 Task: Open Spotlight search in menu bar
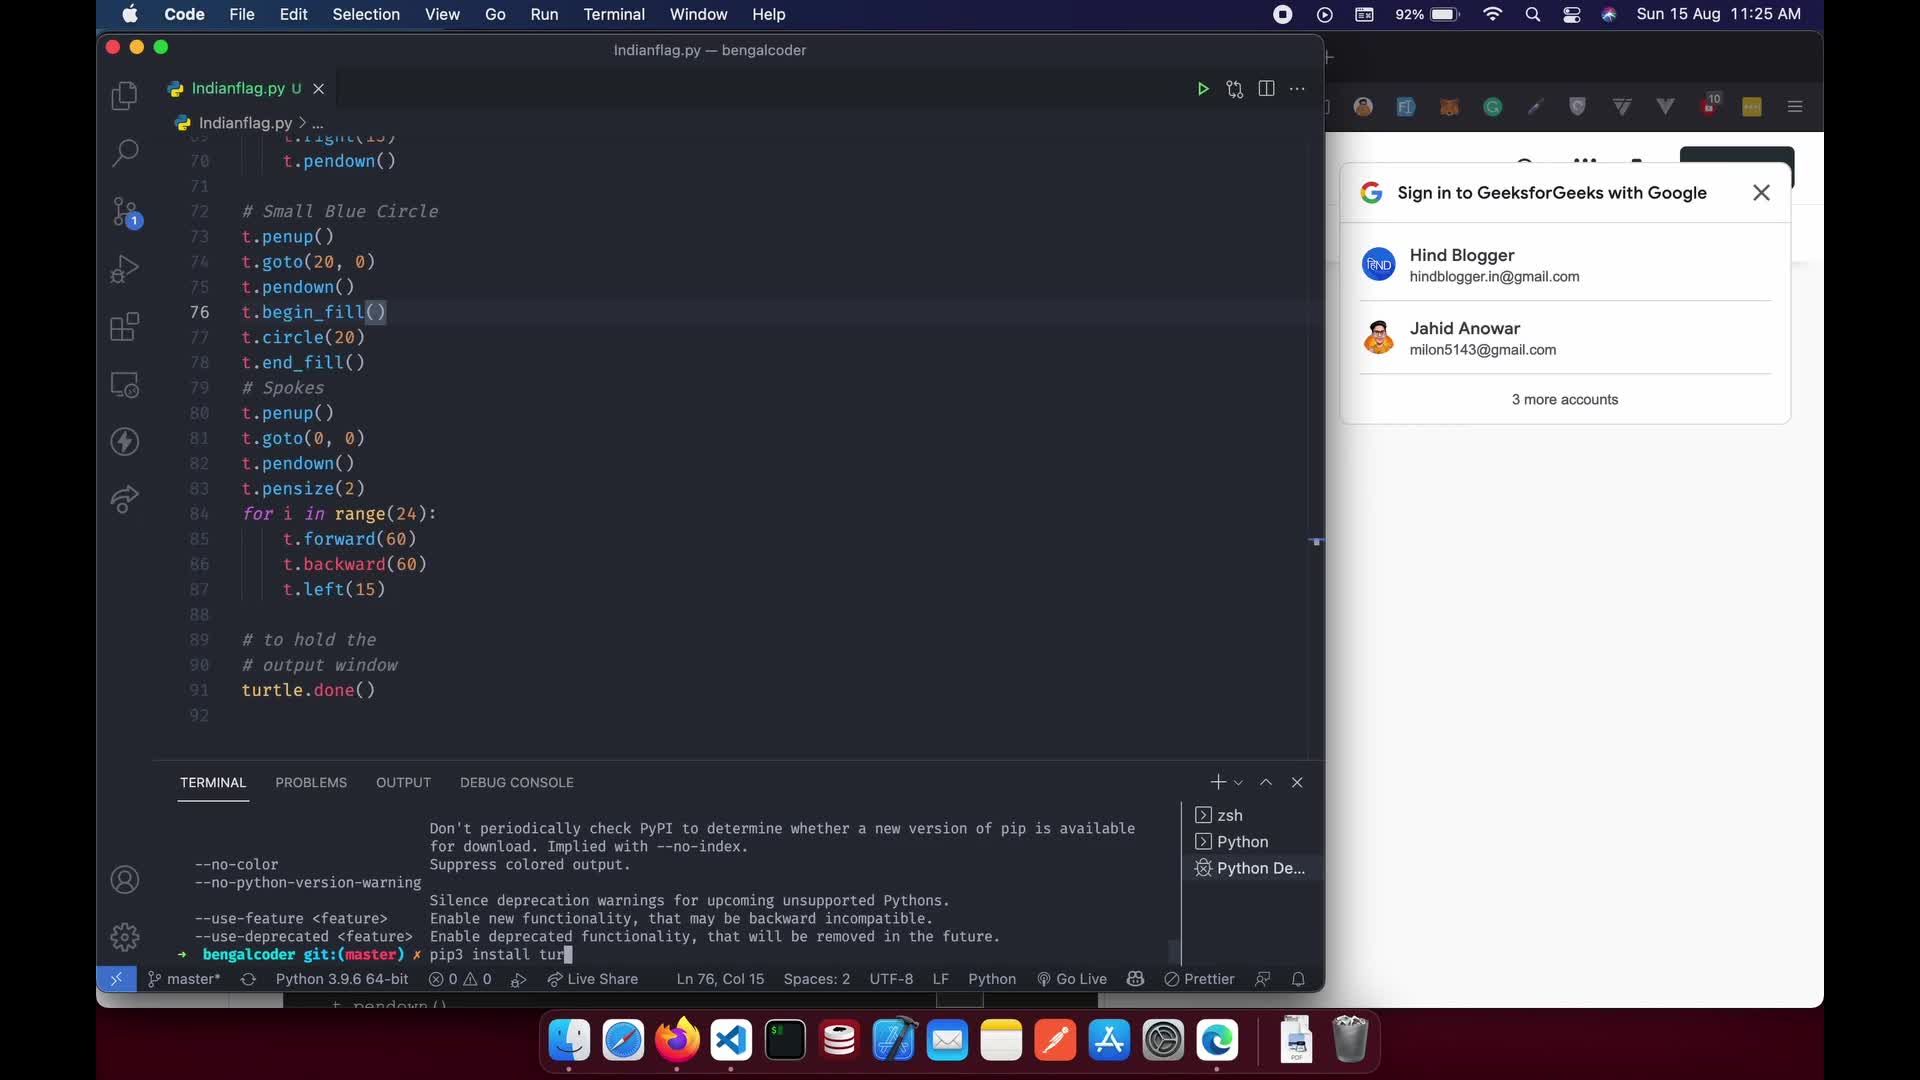click(x=1532, y=14)
